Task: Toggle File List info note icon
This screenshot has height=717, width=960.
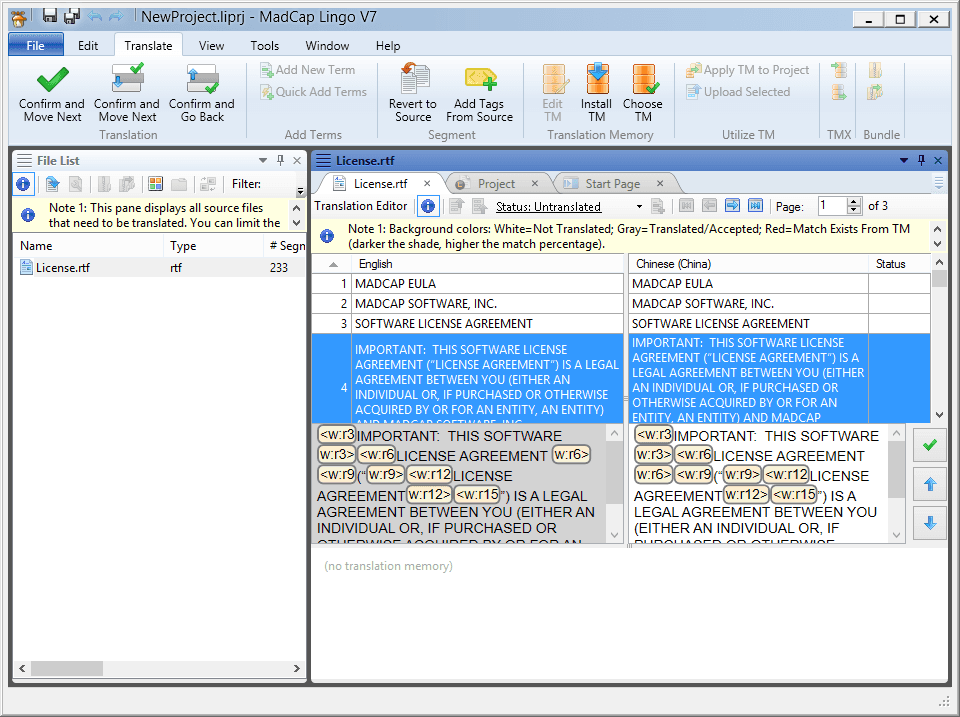Action: (23, 184)
